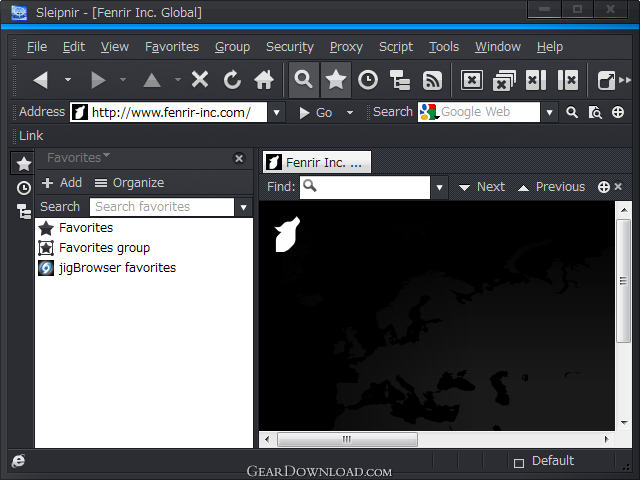
Task: Select the Favorites star sidebar tab
Action: pos(24,164)
